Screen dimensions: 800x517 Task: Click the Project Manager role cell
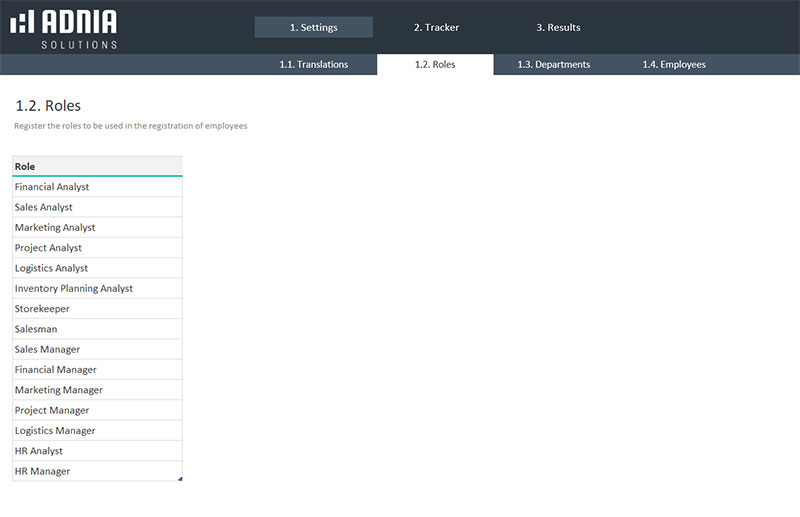coord(97,411)
